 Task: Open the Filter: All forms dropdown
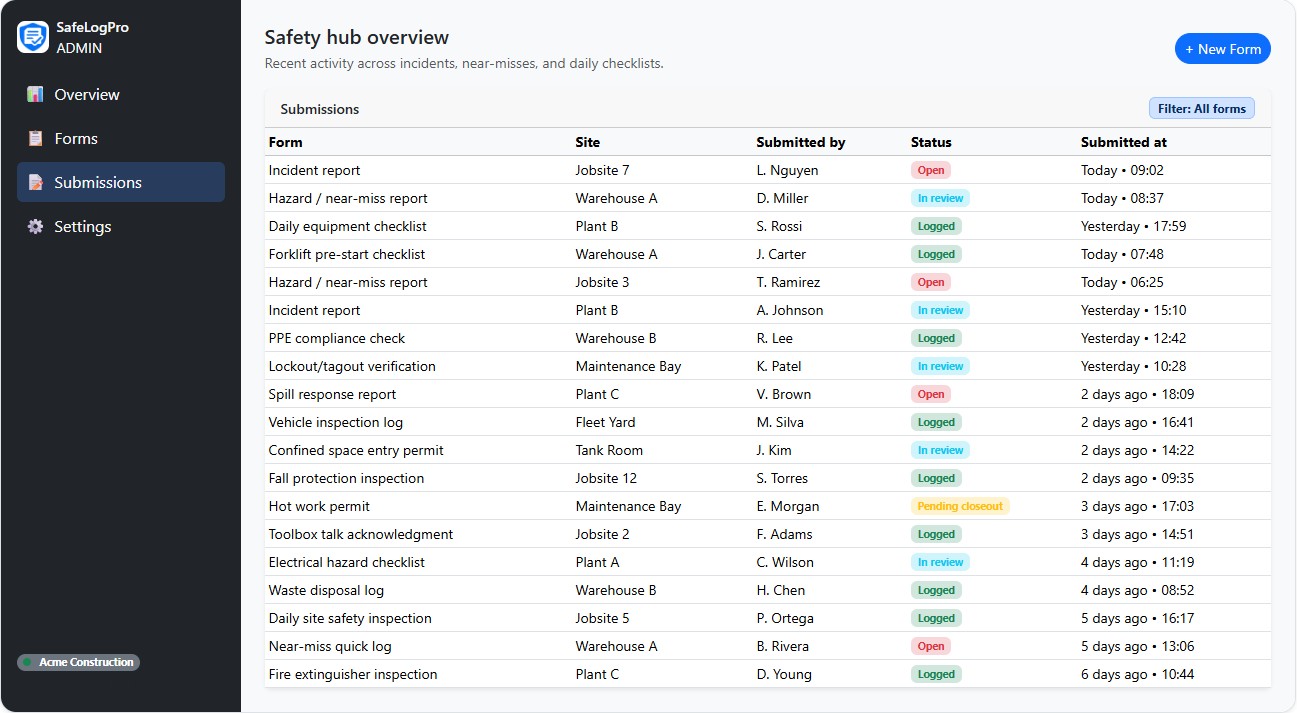1201,108
